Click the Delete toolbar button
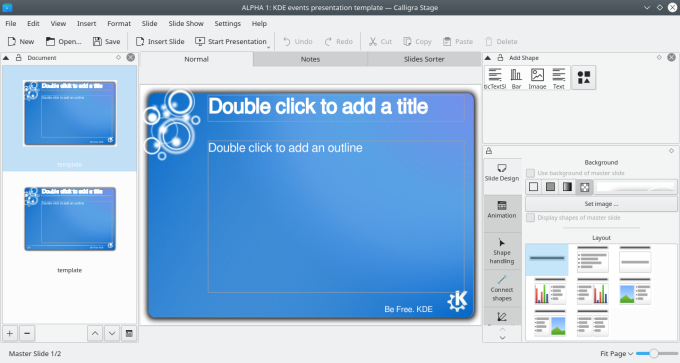The height and width of the screenshot is (363, 680). pos(501,42)
